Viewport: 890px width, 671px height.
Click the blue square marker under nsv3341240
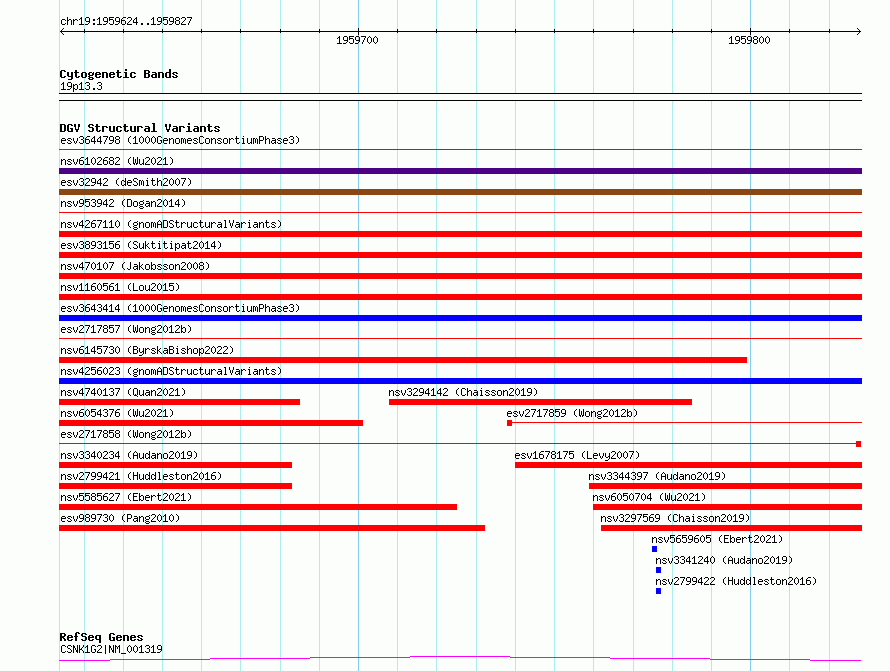(x=658, y=570)
